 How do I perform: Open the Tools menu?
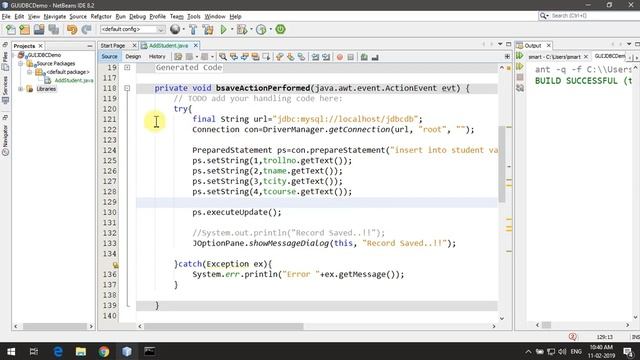click(193, 16)
